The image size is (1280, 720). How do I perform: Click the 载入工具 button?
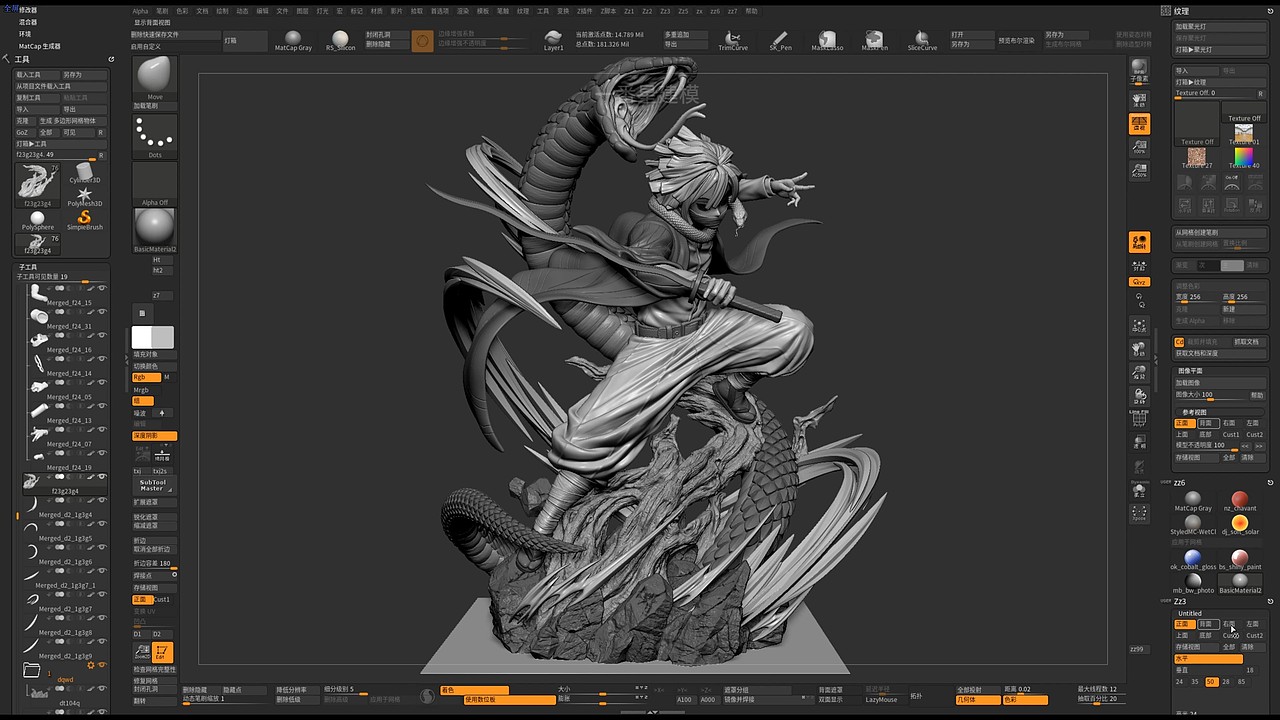click(x=35, y=74)
